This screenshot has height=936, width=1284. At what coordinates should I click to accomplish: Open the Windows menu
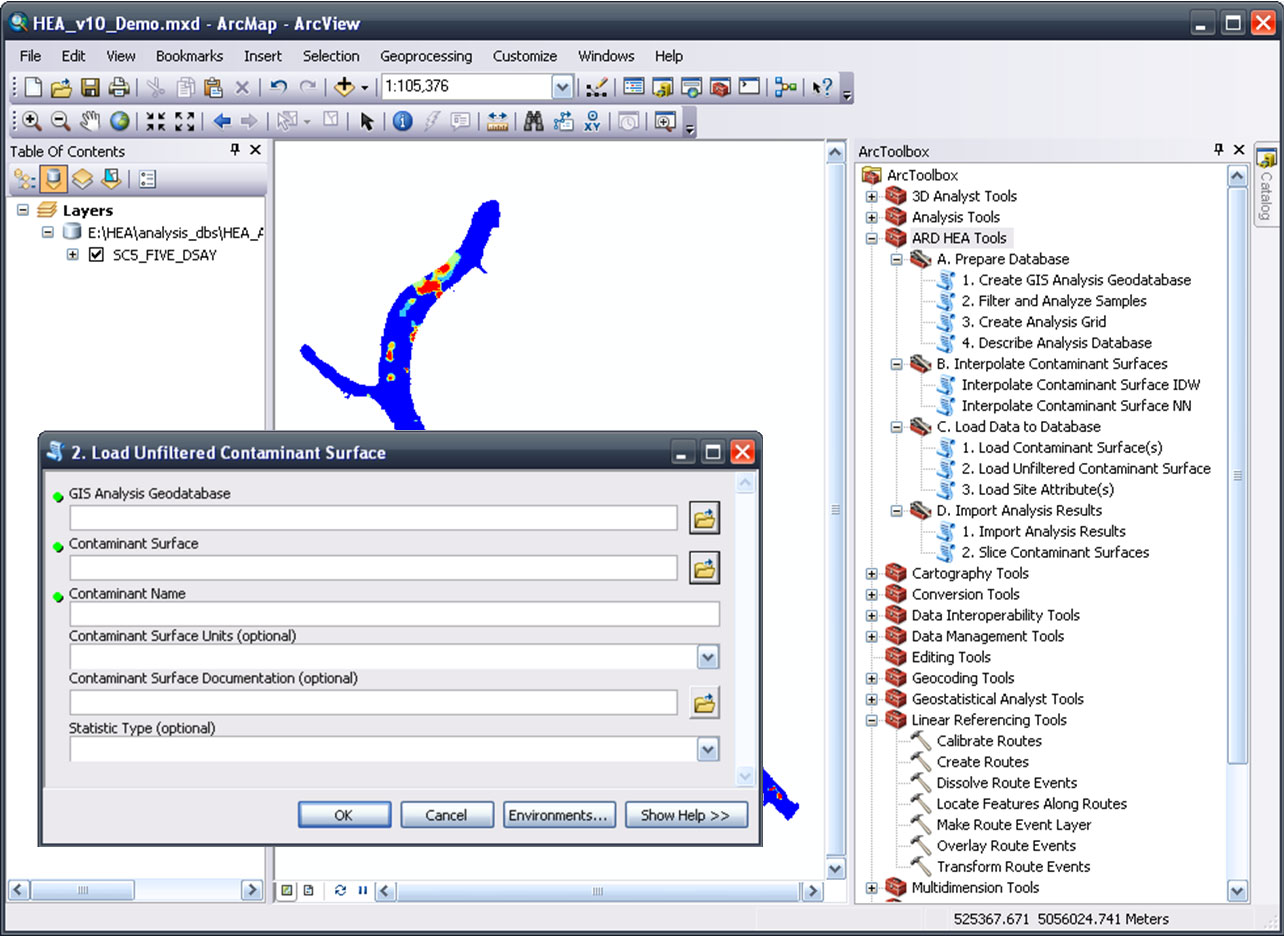[x=606, y=56]
